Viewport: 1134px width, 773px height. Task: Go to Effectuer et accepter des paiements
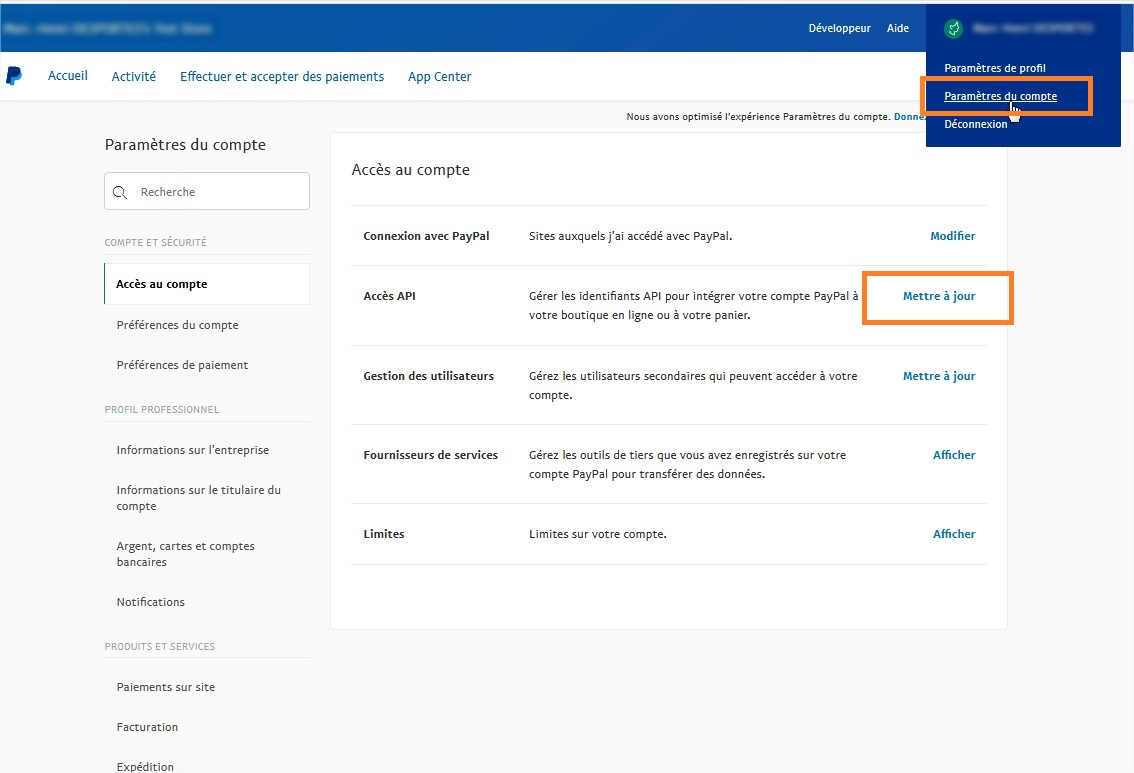pyautogui.click(x=282, y=76)
